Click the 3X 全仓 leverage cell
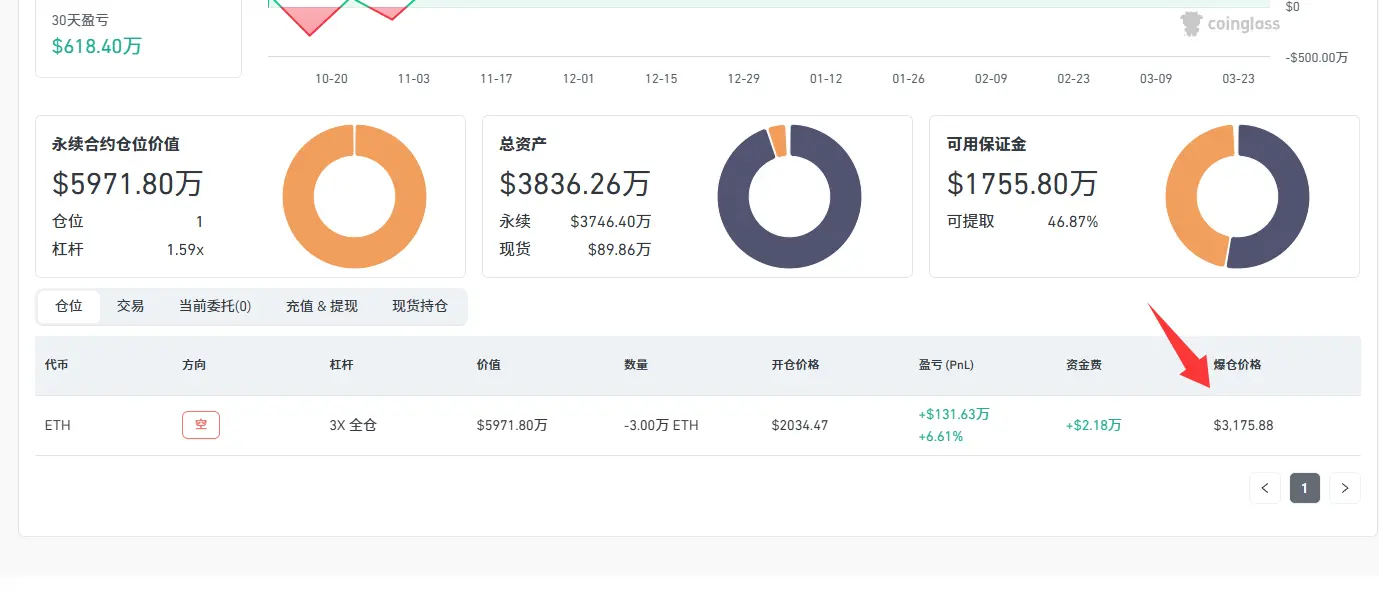This screenshot has width=1379, height=594. click(x=352, y=425)
